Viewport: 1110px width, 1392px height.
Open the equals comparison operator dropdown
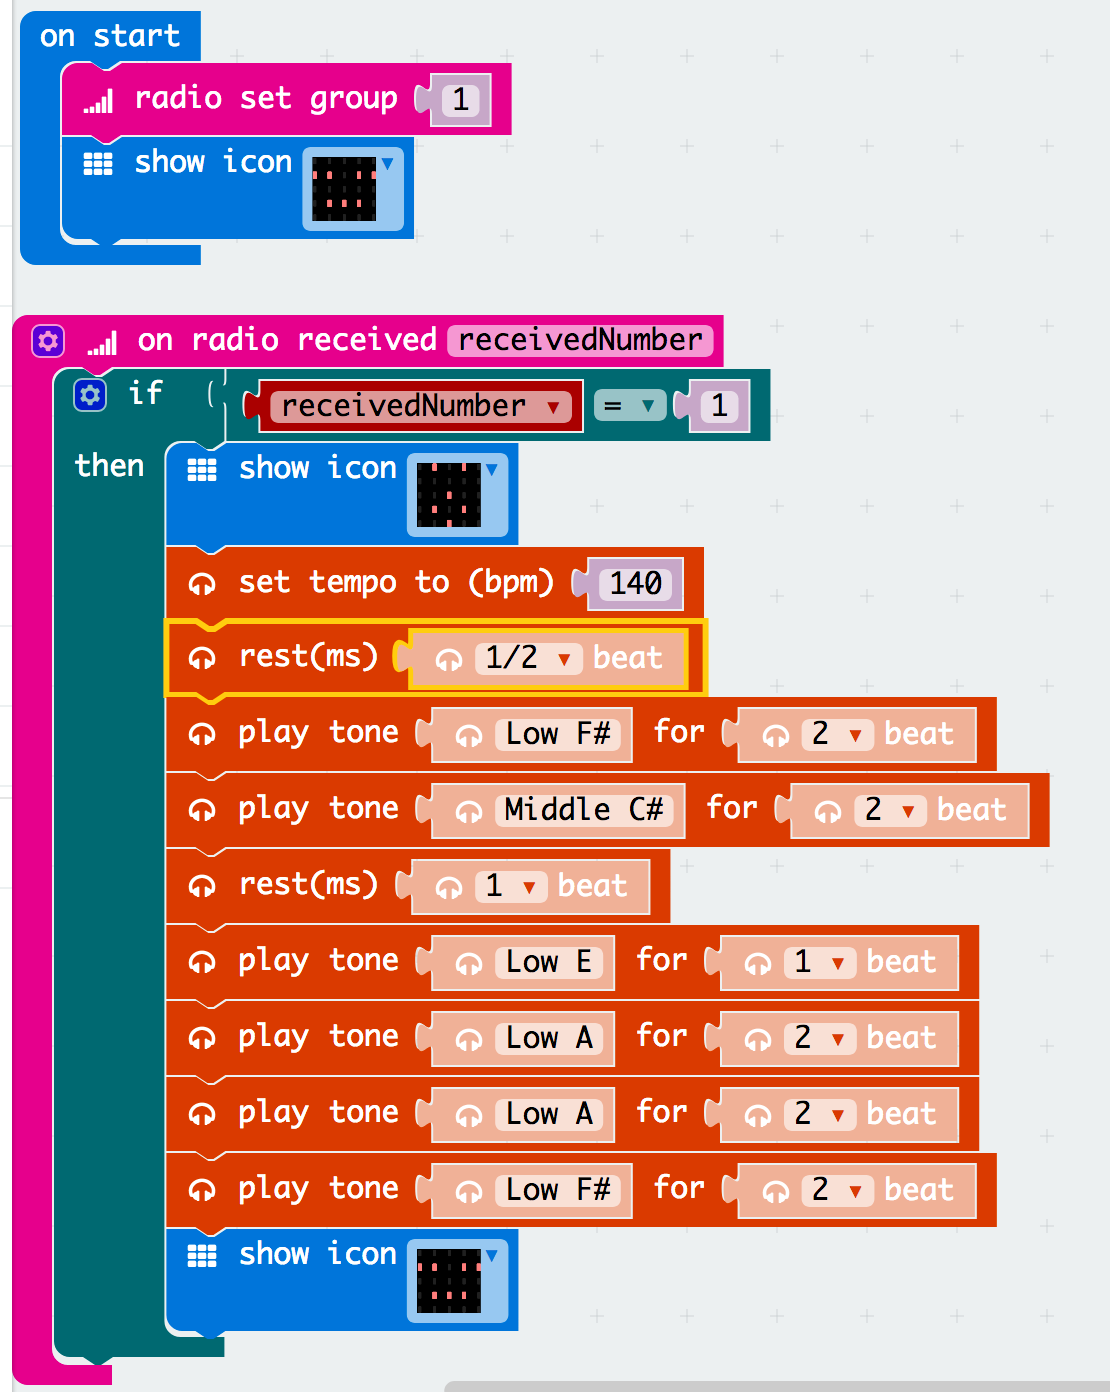647,406
